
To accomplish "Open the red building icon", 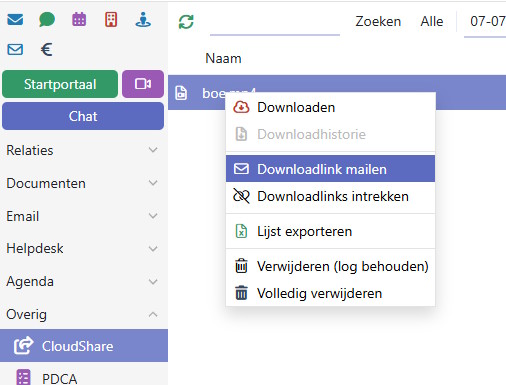I will [111, 19].
